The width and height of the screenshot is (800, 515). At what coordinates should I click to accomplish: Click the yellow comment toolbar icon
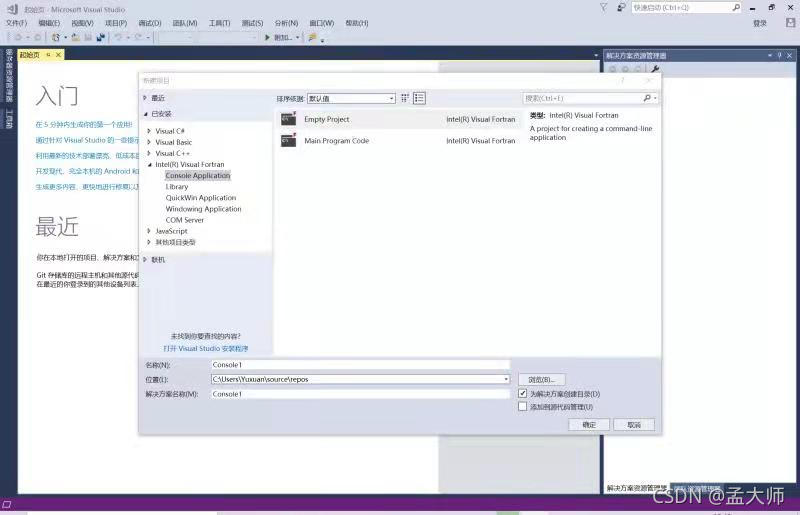tap(312, 37)
